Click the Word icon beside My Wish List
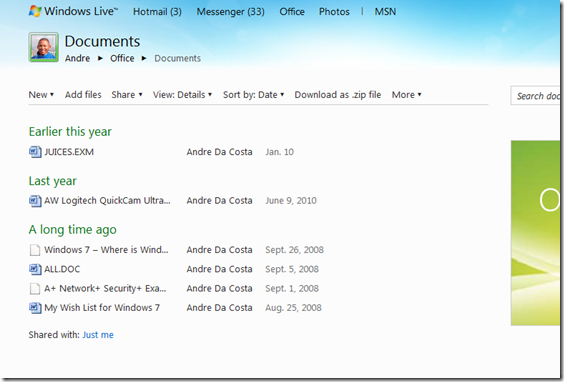Image resolution: width=564 pixels, height=382 pixels. [35, 308]
